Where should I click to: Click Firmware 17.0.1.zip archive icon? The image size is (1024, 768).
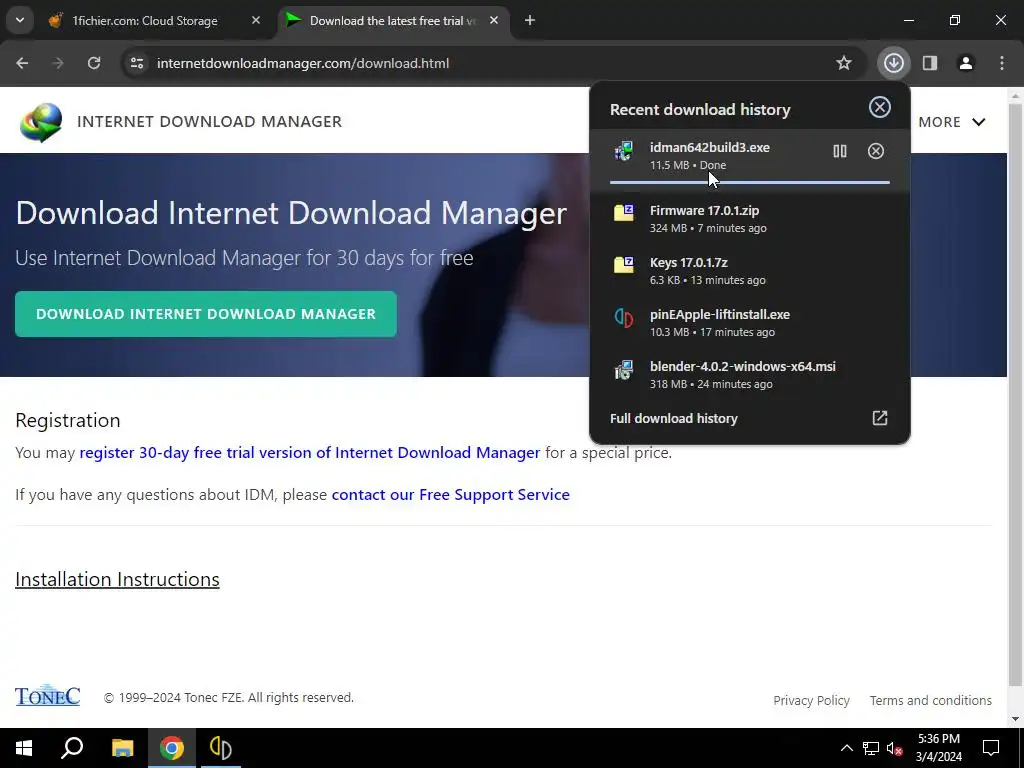click(624, 212)
